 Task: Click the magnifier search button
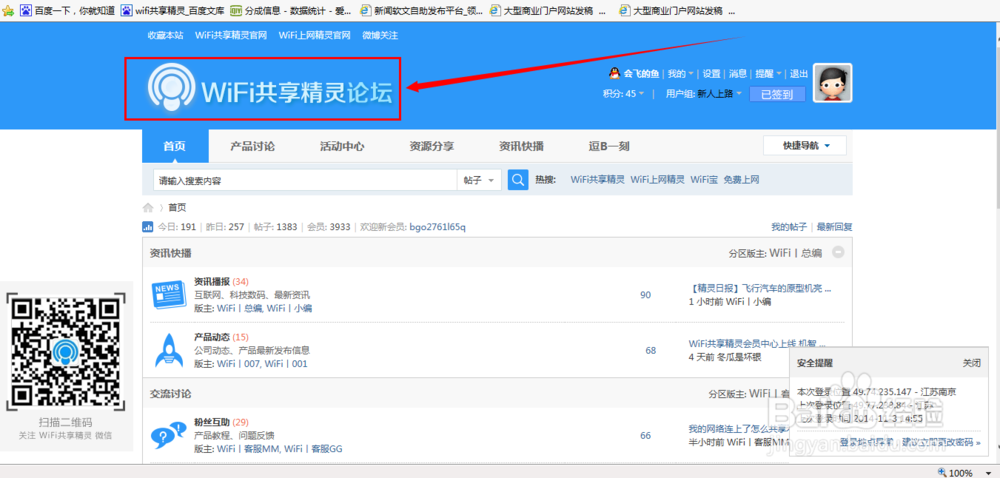pyautogui.click(x=518, y=180)
